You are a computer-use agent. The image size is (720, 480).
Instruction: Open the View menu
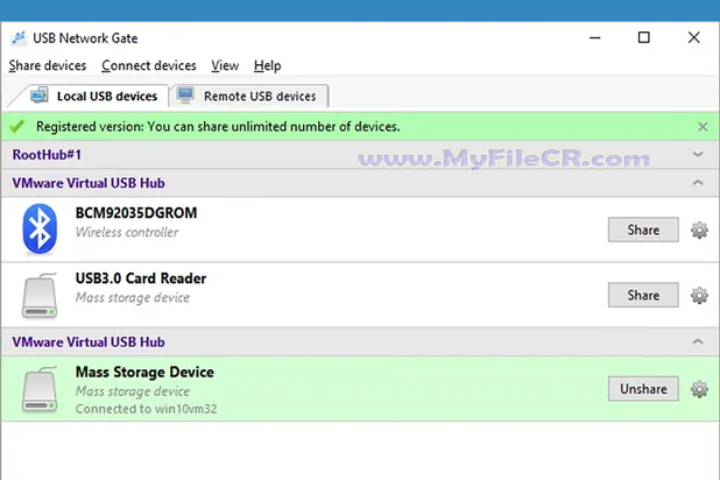pos(225,66)
